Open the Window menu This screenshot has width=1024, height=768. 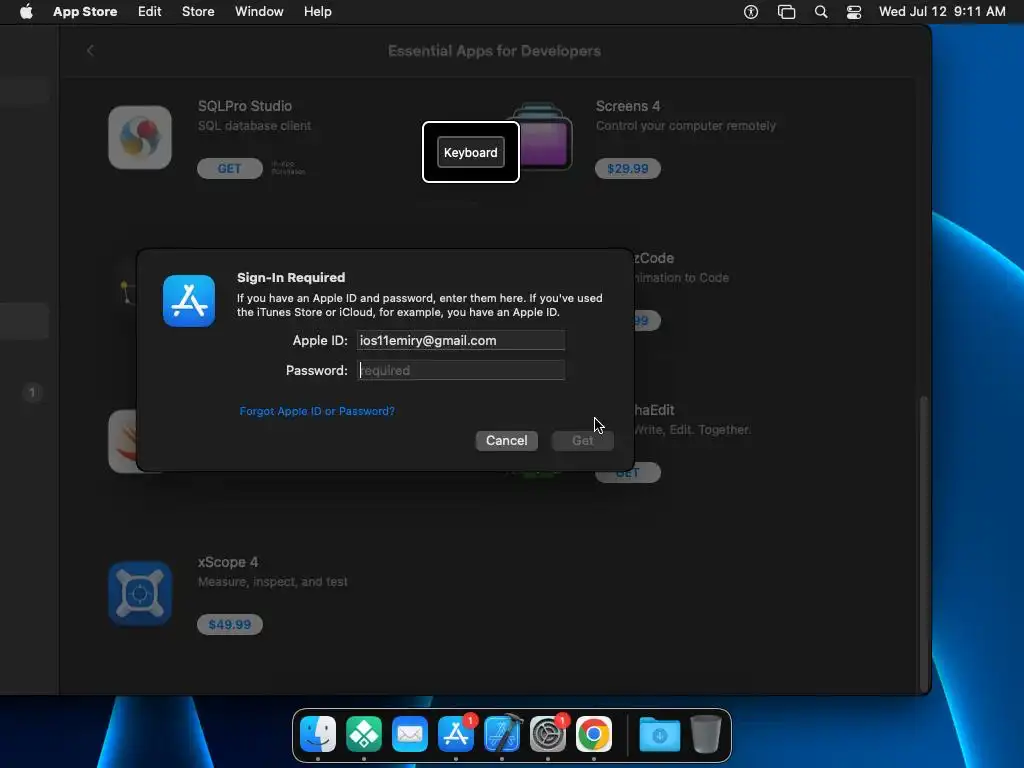click(x=259, y=12)
